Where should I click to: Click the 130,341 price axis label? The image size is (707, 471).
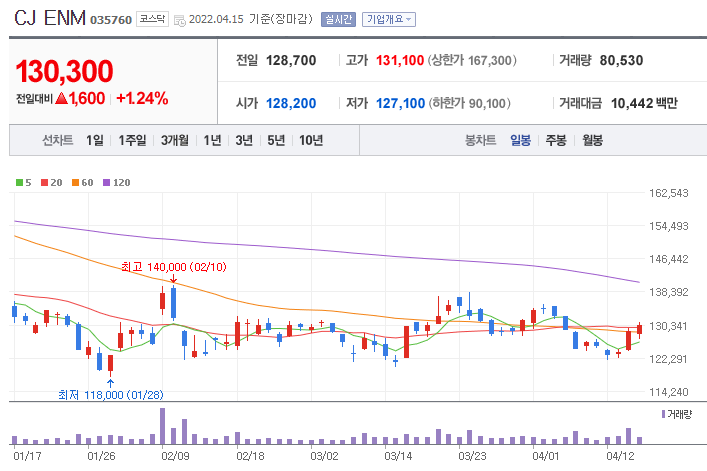669,326
